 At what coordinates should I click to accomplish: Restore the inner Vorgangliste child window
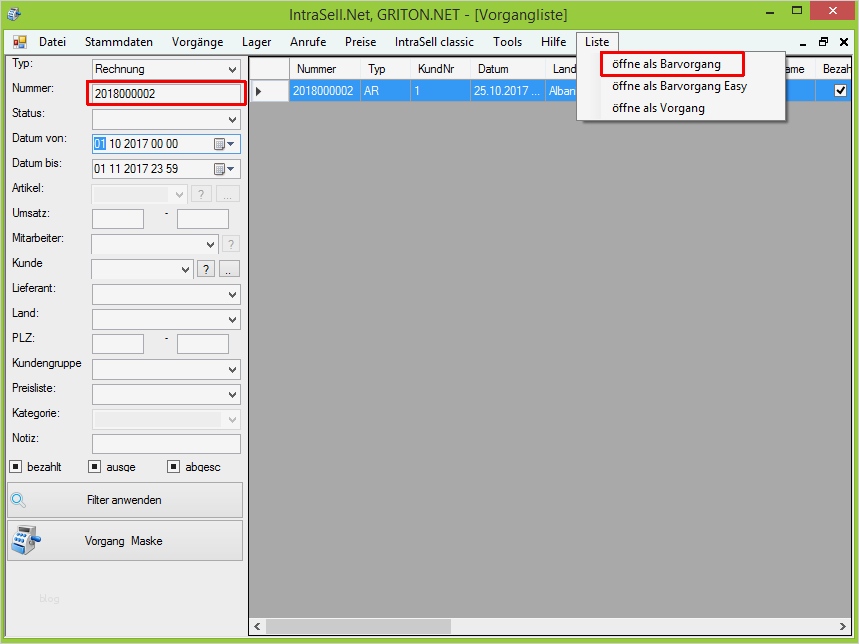pyautogui.click(x=823, y=42)
